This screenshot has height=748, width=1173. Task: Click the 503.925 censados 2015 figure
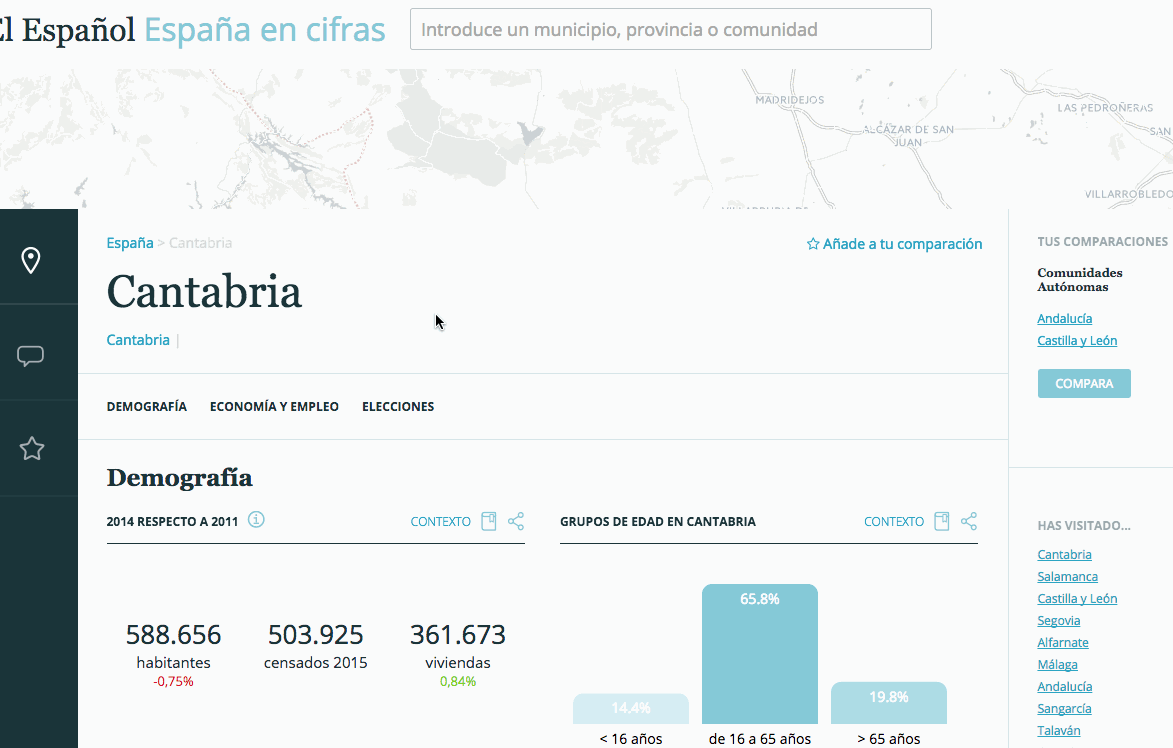pos(316,635)
